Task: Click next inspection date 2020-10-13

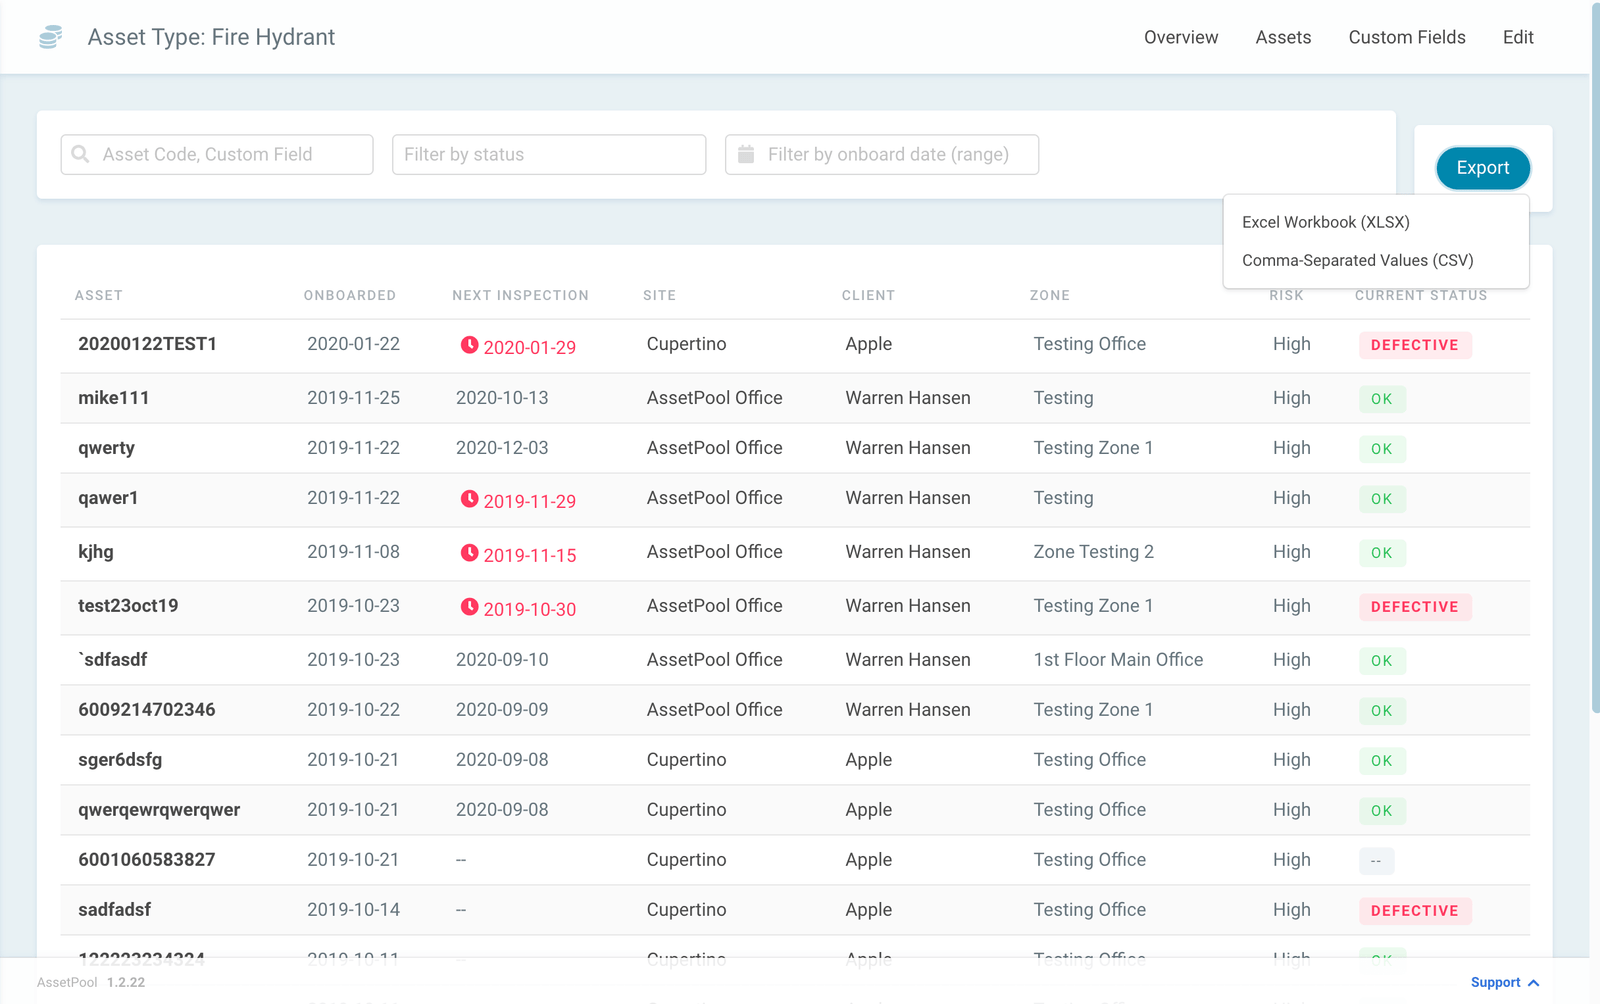Action: pos(502,398)
